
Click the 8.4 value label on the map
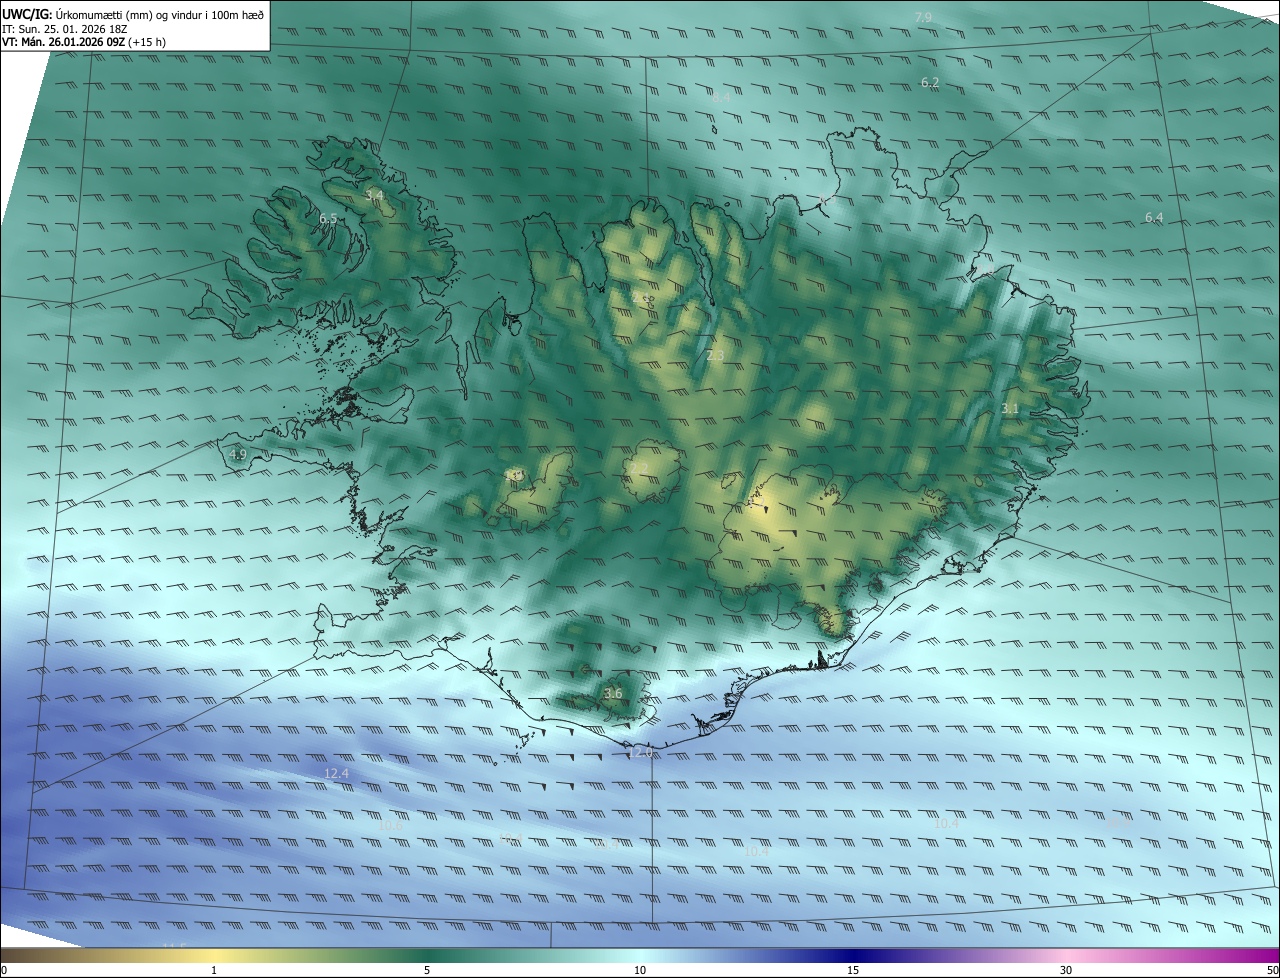point(721,98)
